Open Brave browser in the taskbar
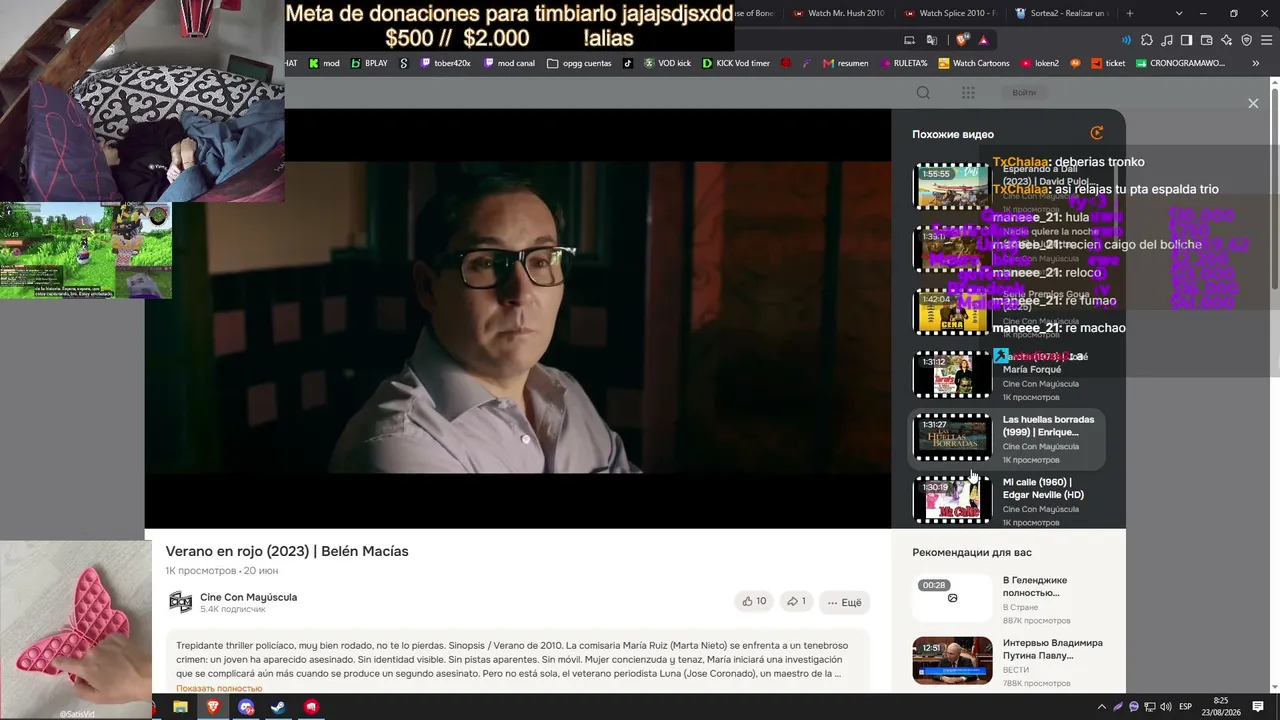The height and width of the screenshot is (720, 1280). click(213, 707)
